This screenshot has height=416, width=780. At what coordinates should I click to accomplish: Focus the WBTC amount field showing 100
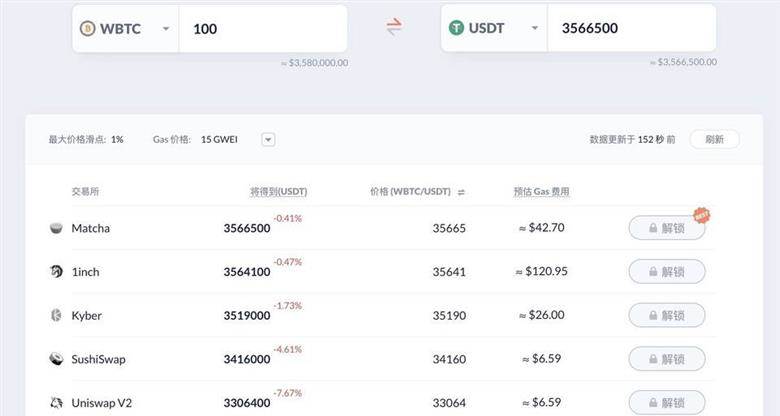click(263, 29)
